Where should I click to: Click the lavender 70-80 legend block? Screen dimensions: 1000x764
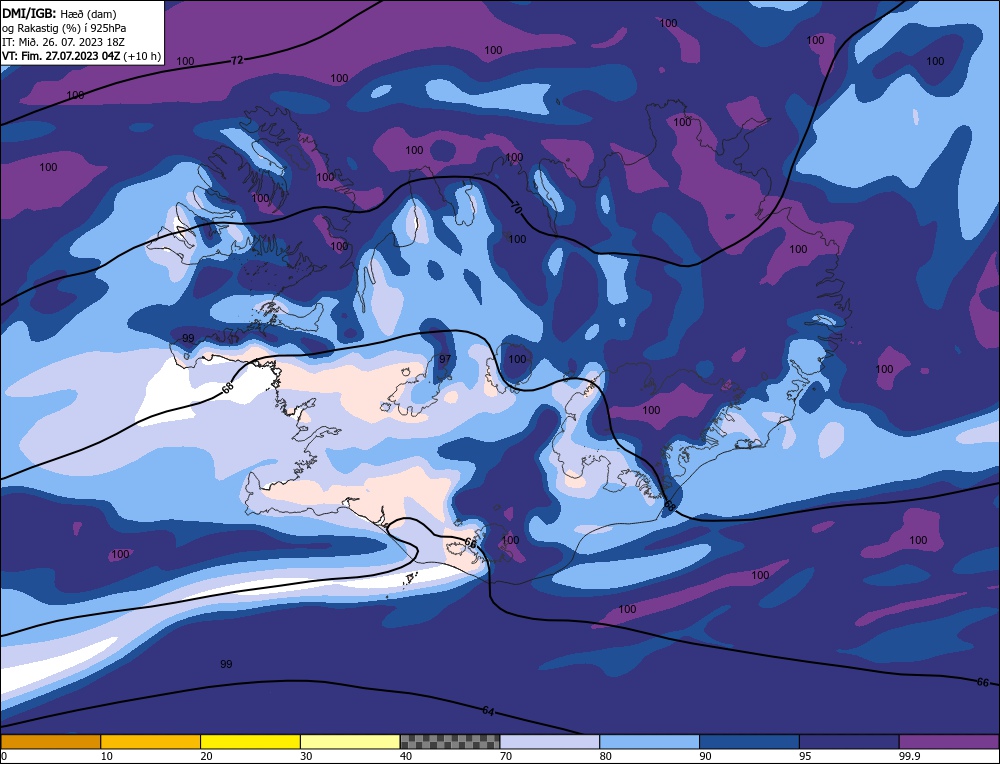(x=550, y=742)
